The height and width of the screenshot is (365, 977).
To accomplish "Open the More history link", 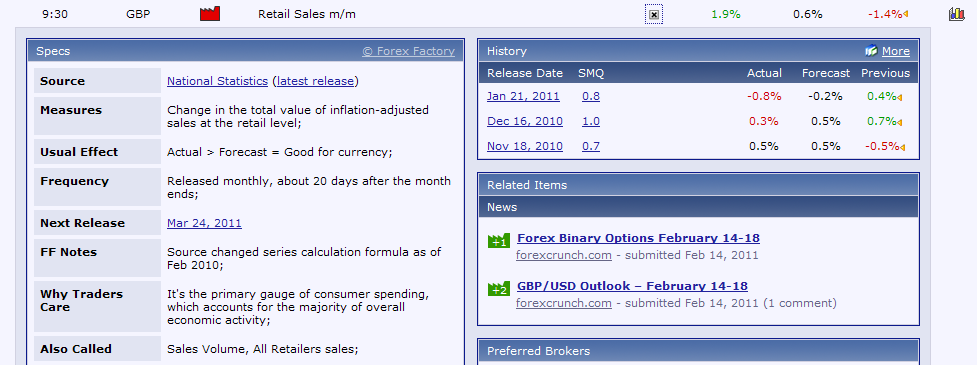I will 895,51.
